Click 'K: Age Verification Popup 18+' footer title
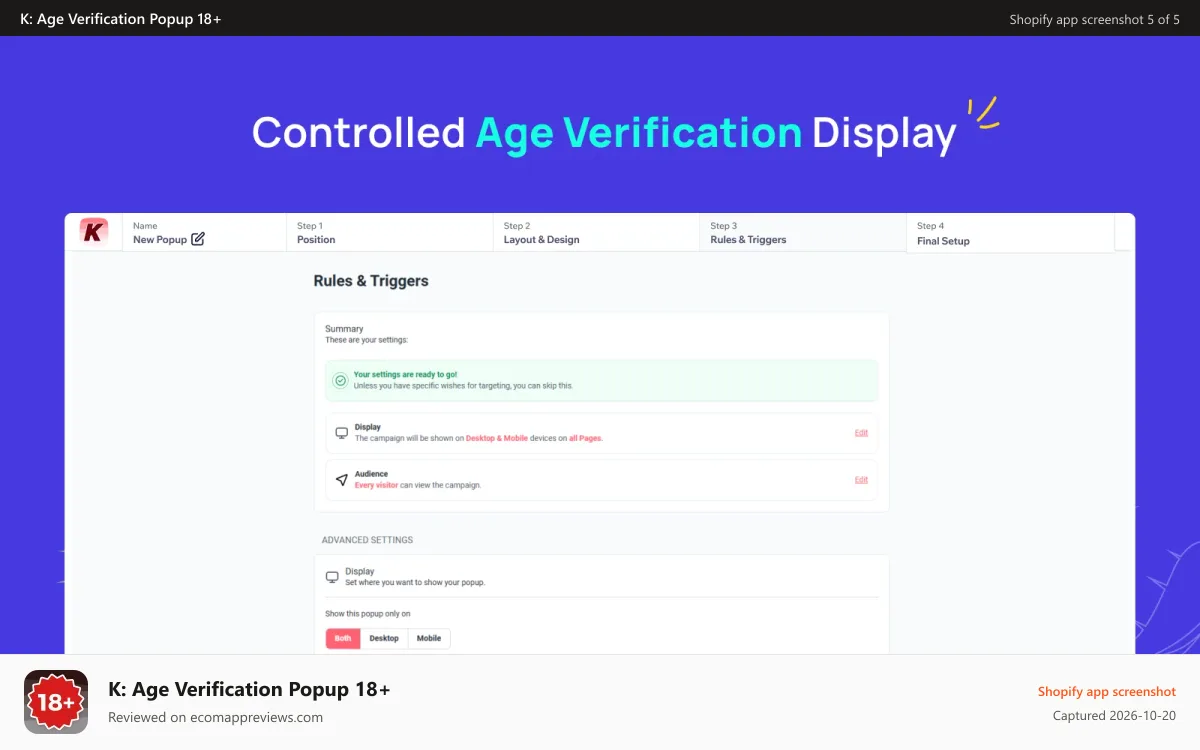 point(249,689)
